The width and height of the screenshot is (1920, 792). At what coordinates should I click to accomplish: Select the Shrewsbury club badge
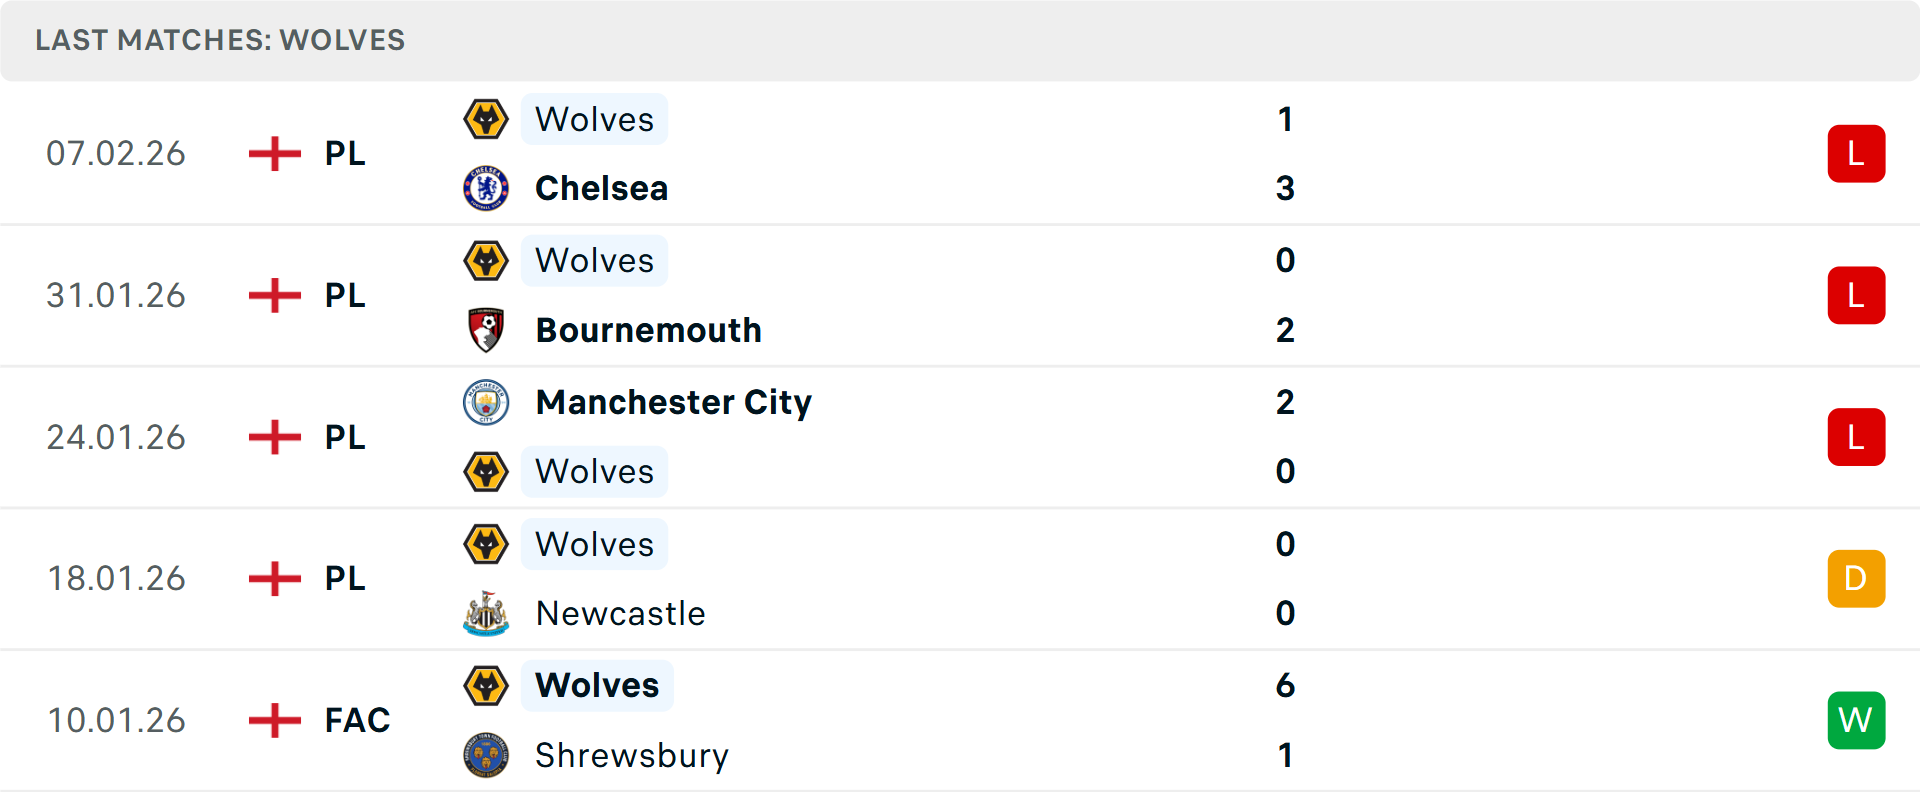(486, 756)
